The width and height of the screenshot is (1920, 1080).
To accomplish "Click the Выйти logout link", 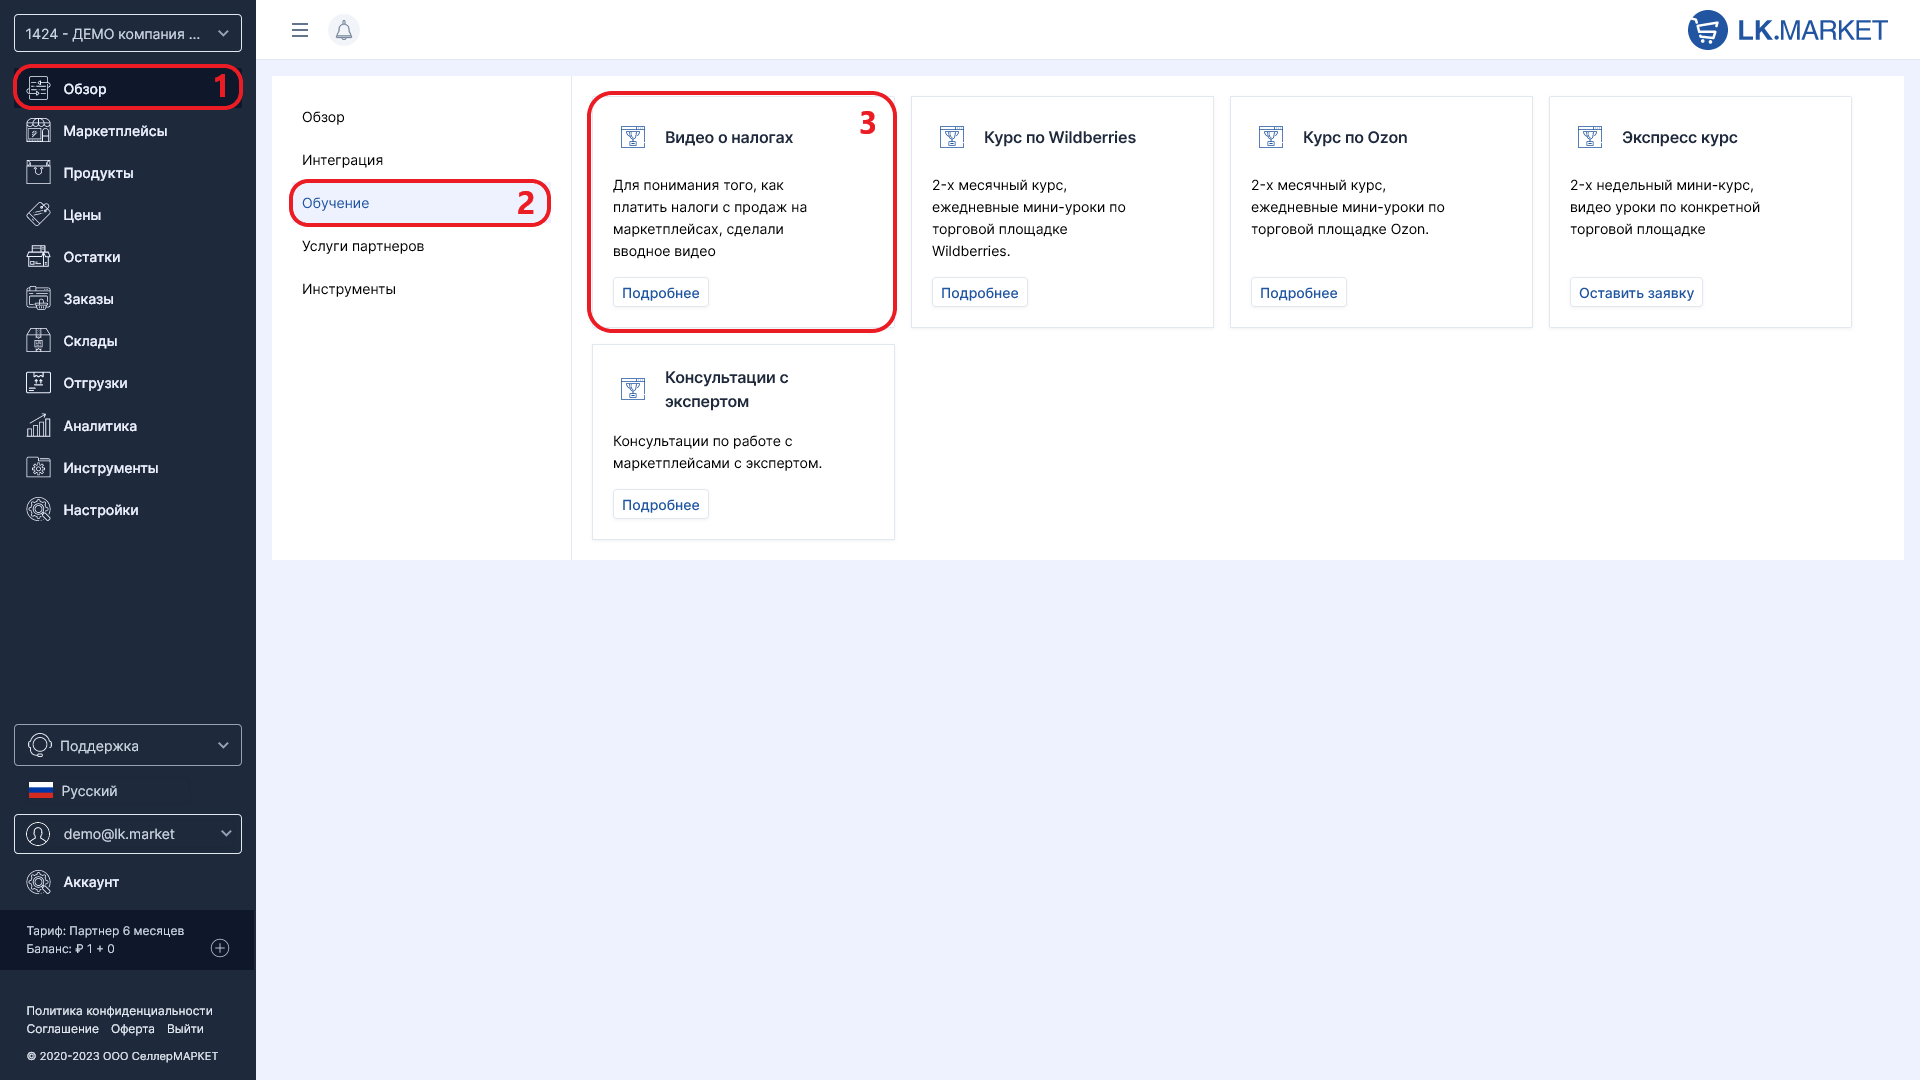I will coord(185,1029).
